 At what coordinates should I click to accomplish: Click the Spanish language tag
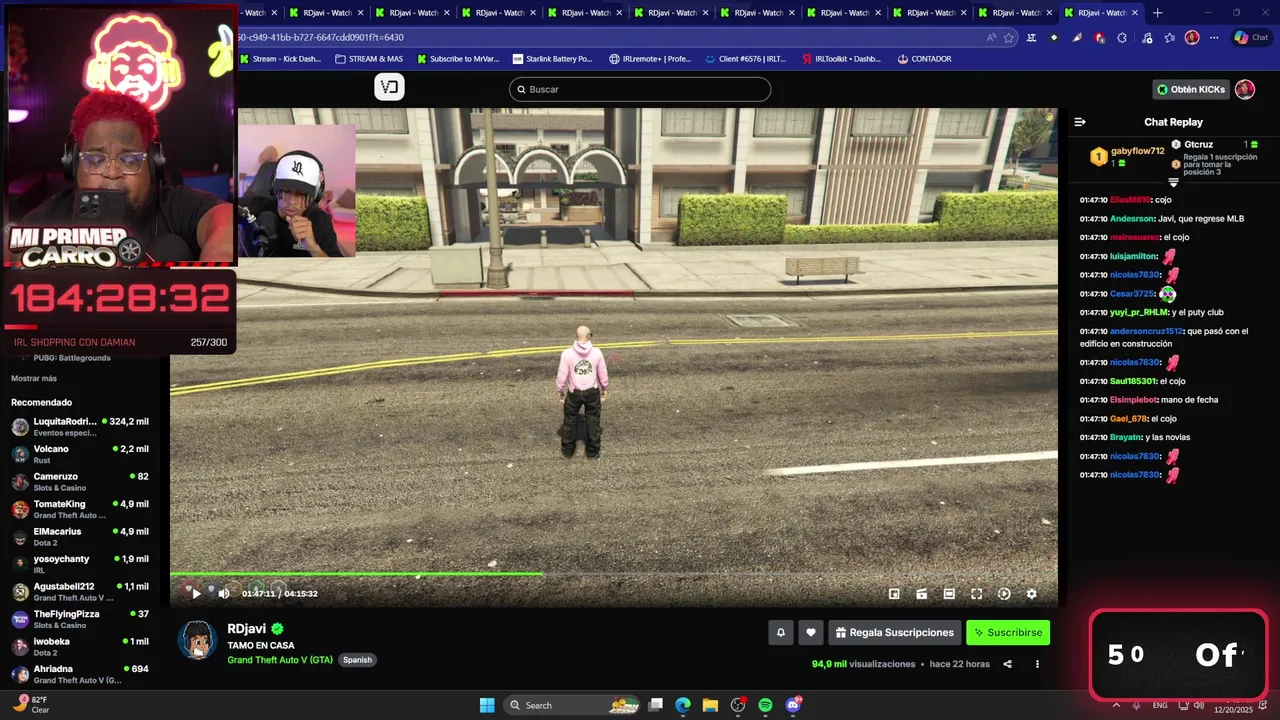click(357, 660)
